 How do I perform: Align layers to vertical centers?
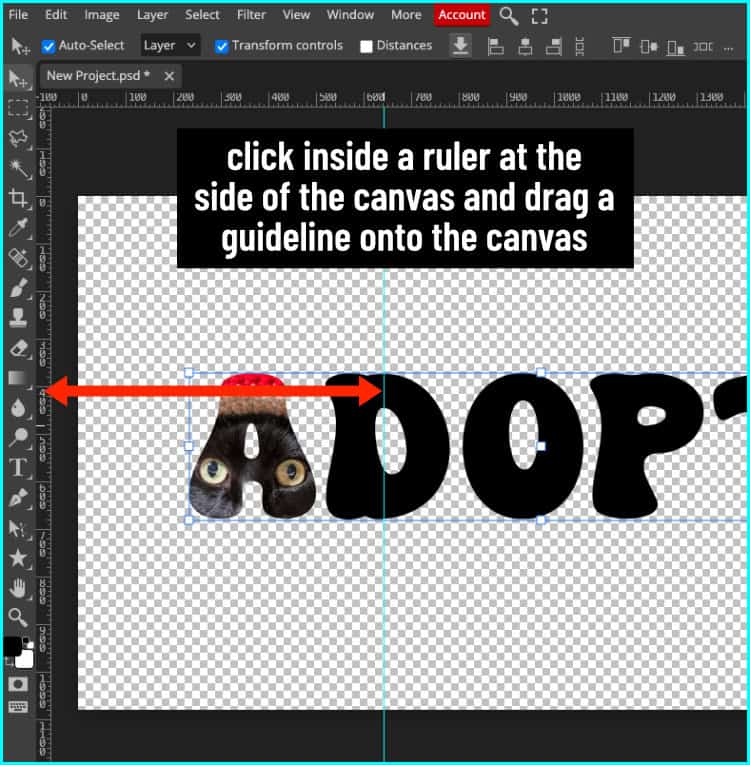click(x=649, y=46)
